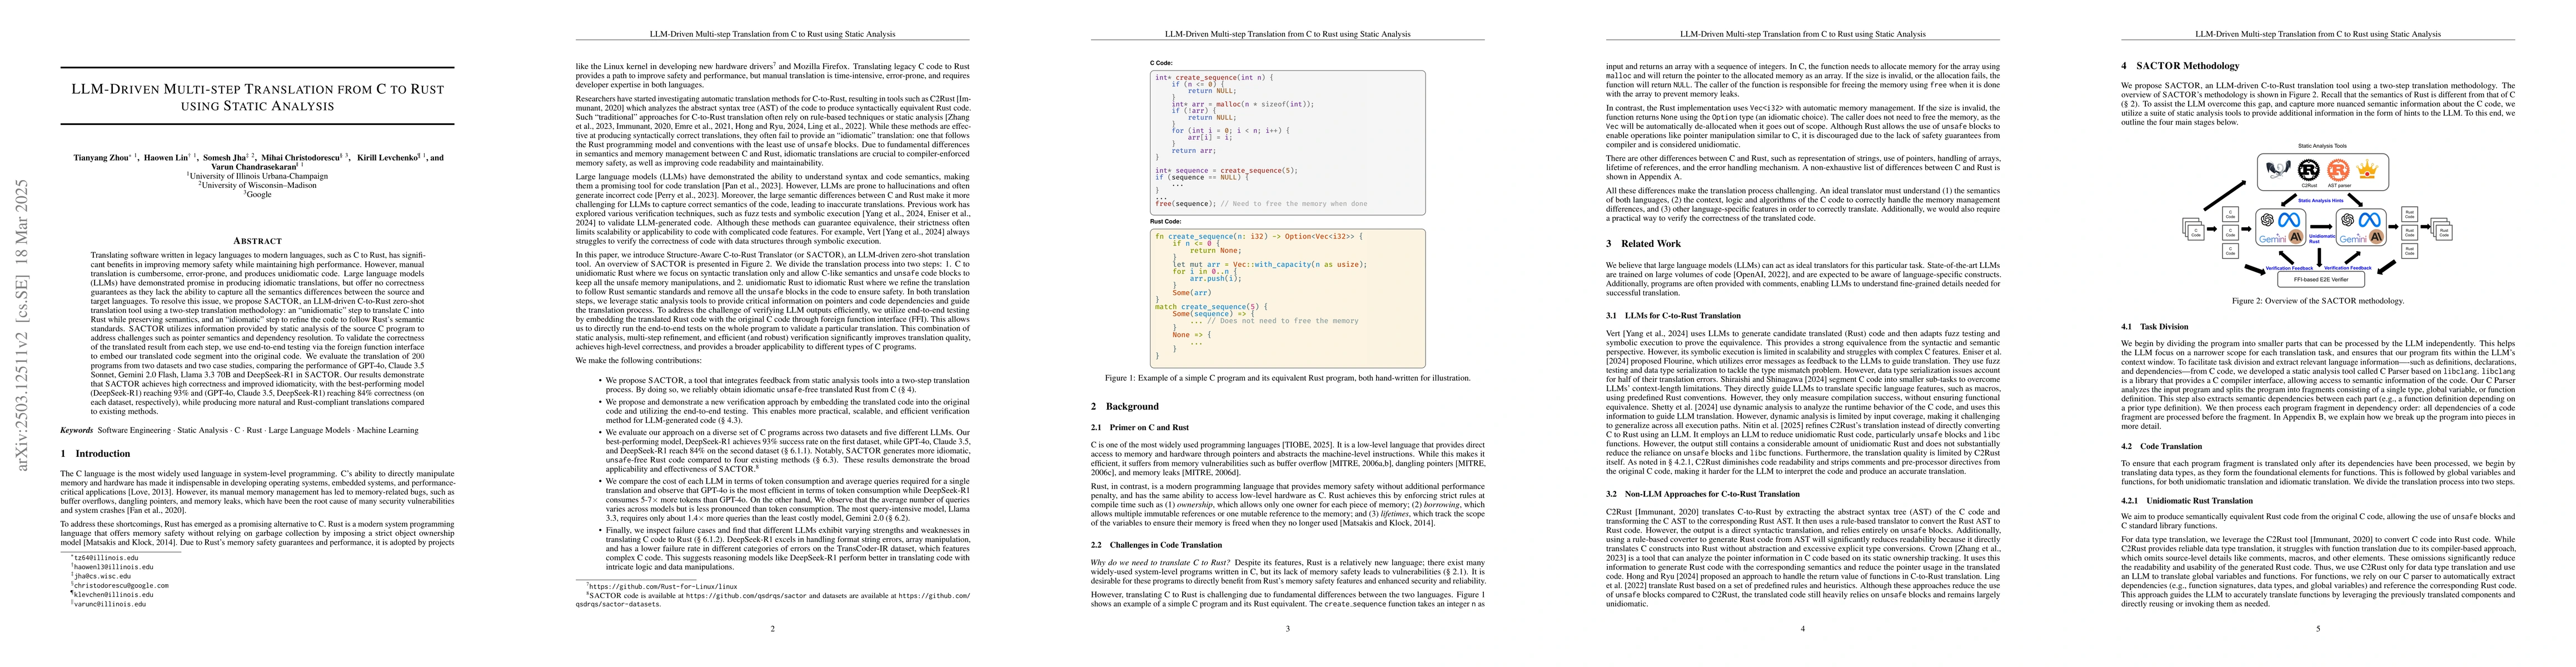Click the FFI-based E2E Verifier box
Image resolution: width=2576 pixels, height=667 pixels.
point(2321,280)
